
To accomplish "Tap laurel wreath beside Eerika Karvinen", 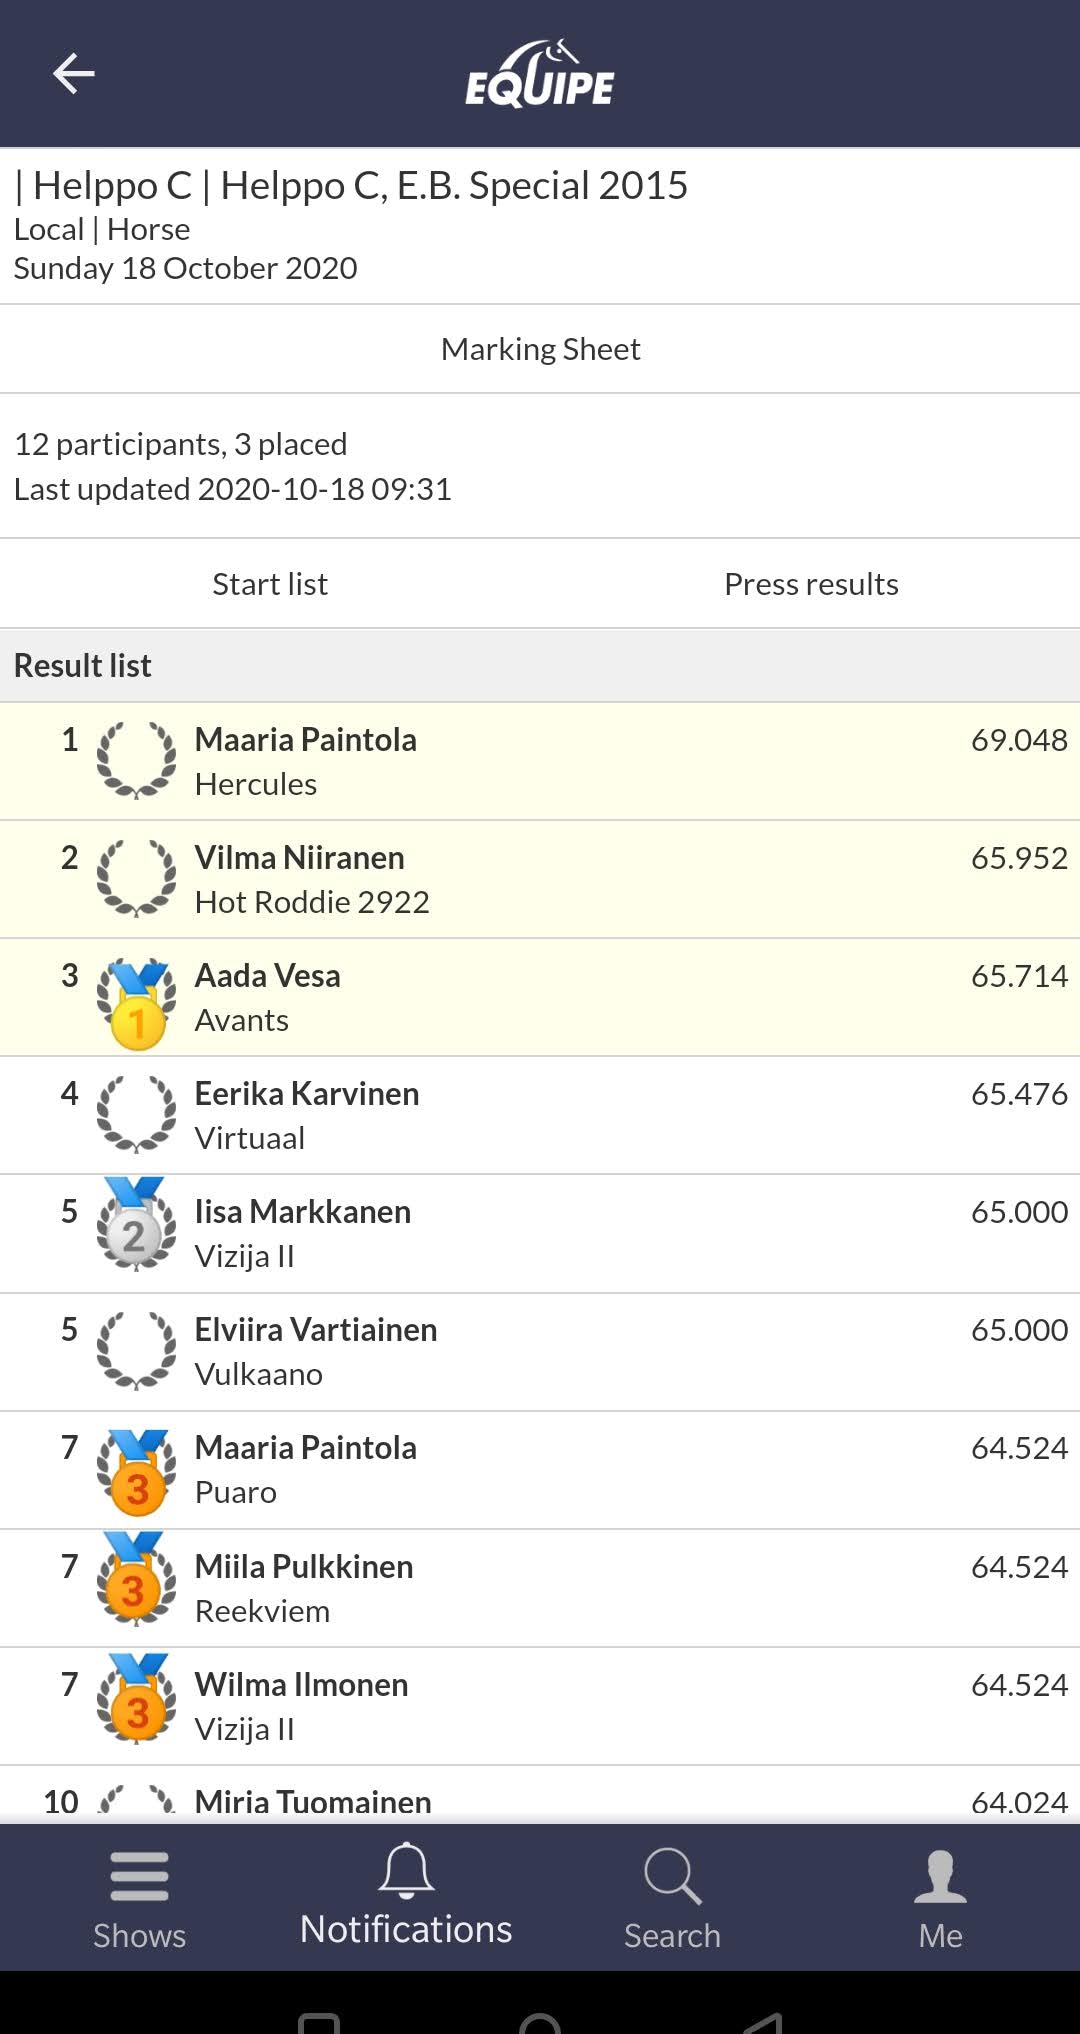I will [x=136, y=1114].
